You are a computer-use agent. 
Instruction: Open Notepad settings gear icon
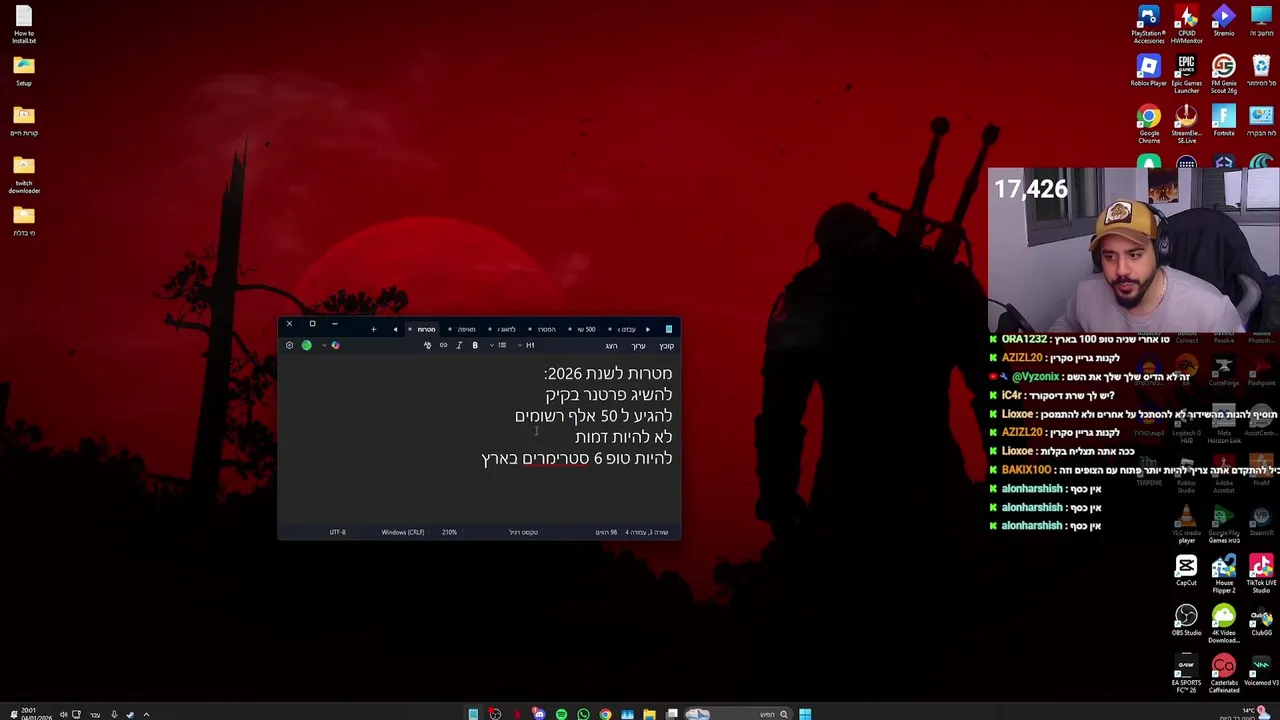click(289, 345)
